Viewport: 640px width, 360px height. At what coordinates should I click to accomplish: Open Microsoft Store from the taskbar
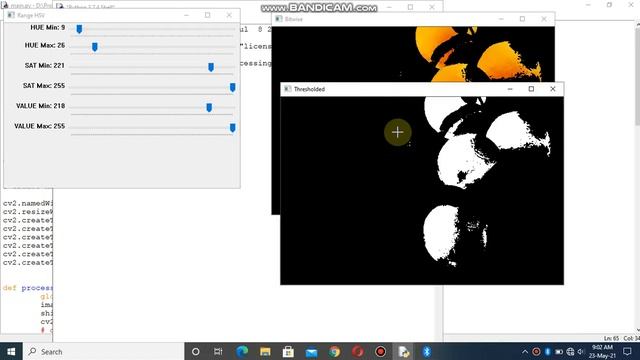pos(288,351)
